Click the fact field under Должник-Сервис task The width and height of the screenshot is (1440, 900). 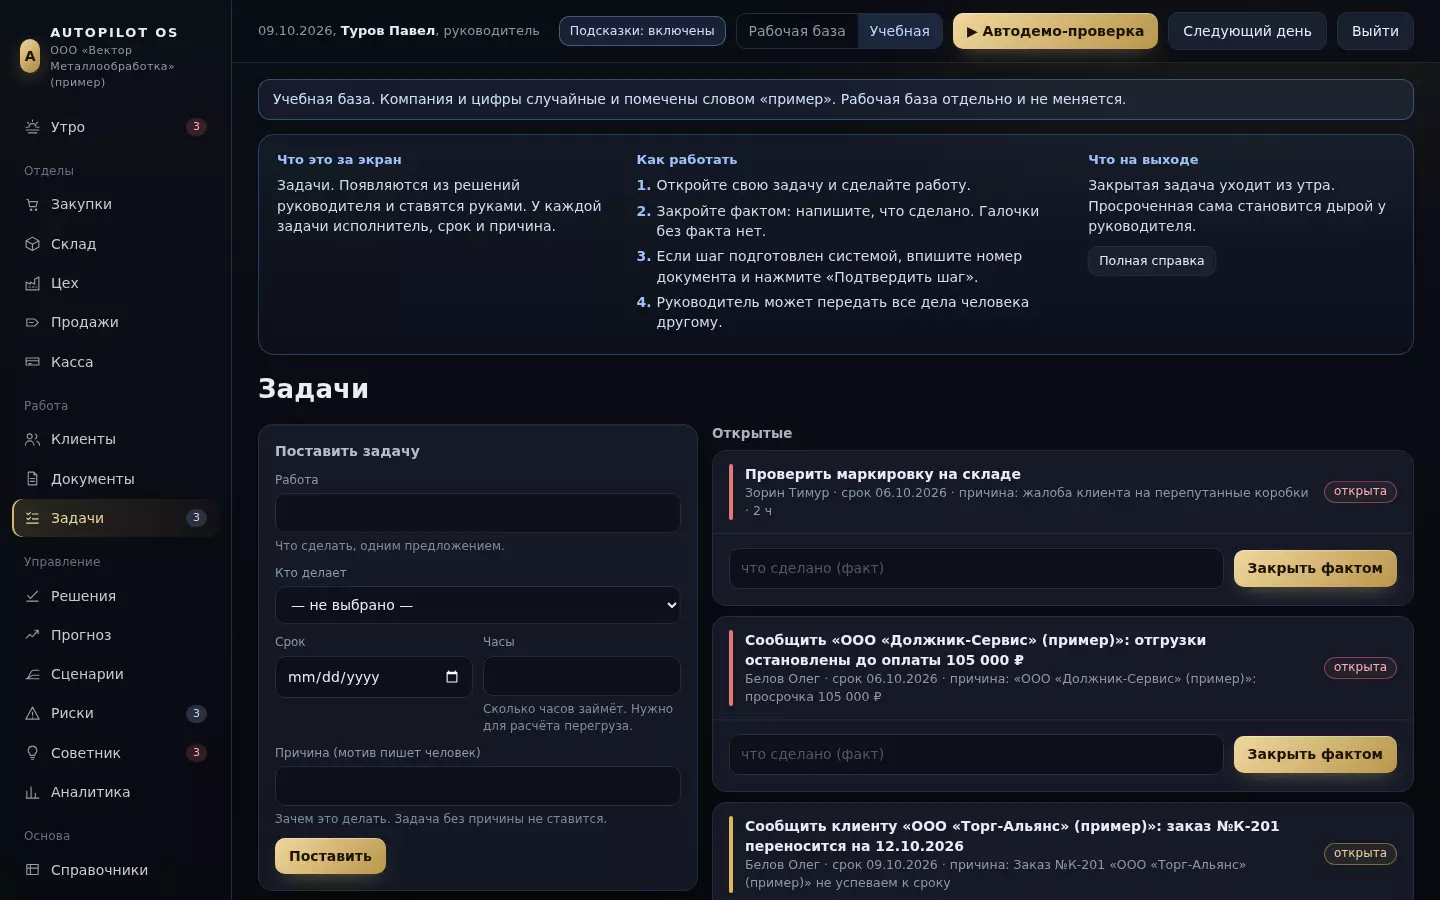tap(976, 754)
